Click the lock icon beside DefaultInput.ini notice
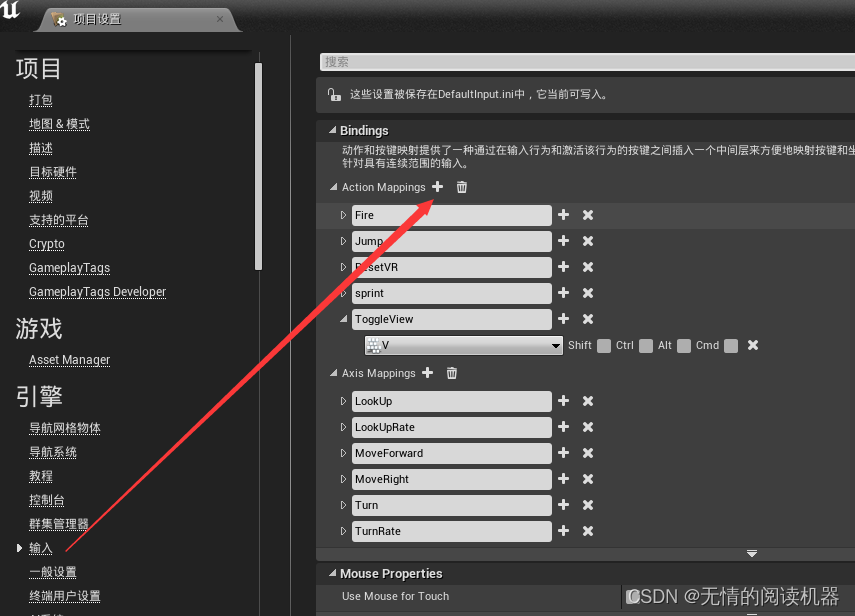The image size is (855, 616). click(334, 94)
